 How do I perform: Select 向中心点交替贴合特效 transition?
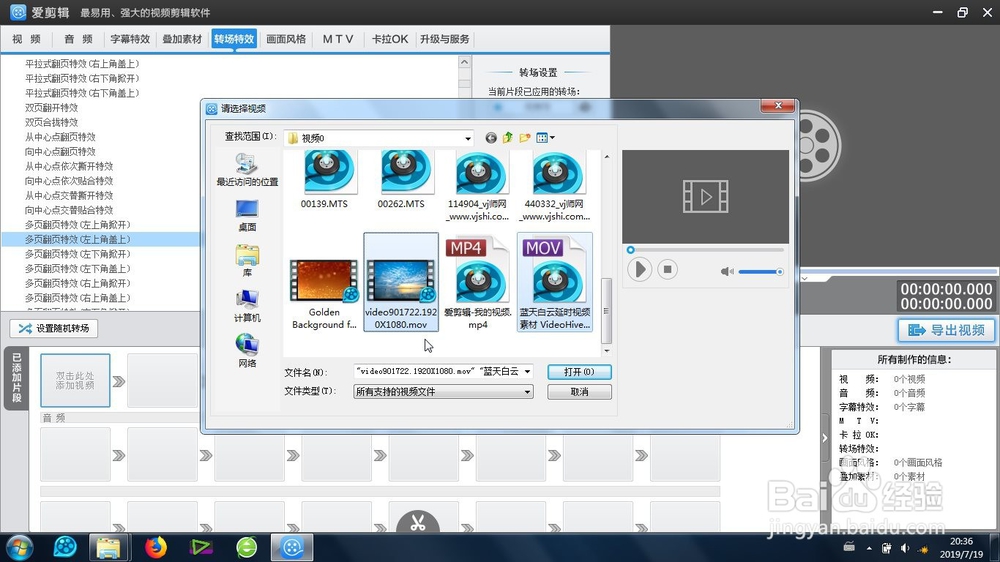69,211
